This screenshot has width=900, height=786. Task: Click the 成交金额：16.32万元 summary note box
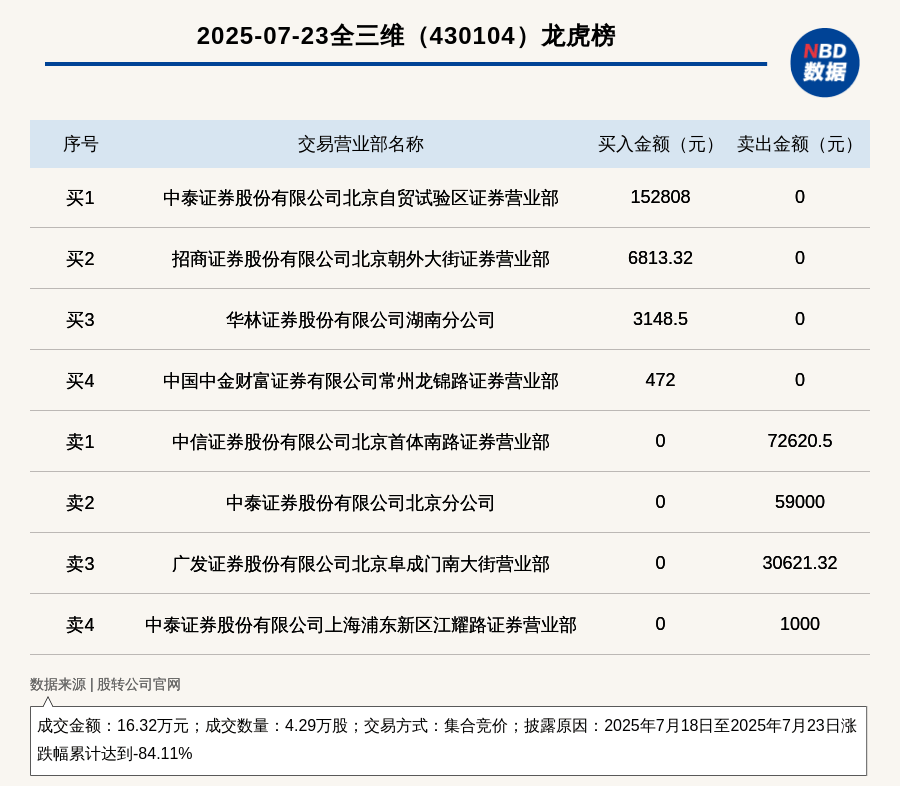tap(448, 741)
